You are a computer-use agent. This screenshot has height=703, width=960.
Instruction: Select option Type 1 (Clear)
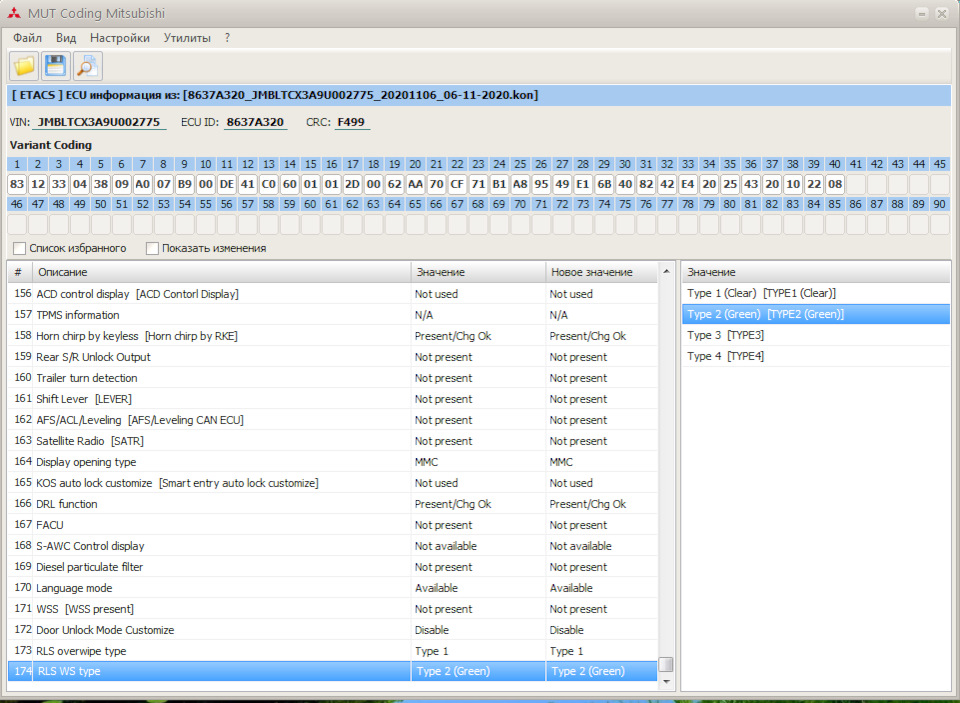coord(816,293)
